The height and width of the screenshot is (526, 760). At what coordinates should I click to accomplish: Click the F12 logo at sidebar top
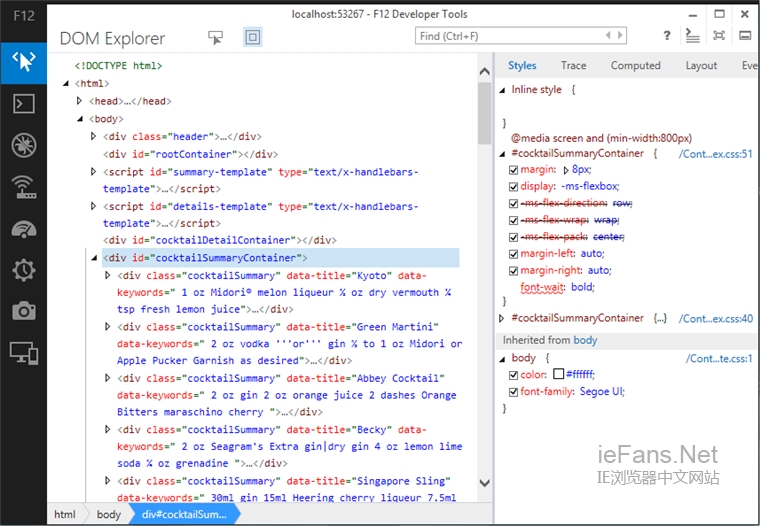click(x=23, y=16)
